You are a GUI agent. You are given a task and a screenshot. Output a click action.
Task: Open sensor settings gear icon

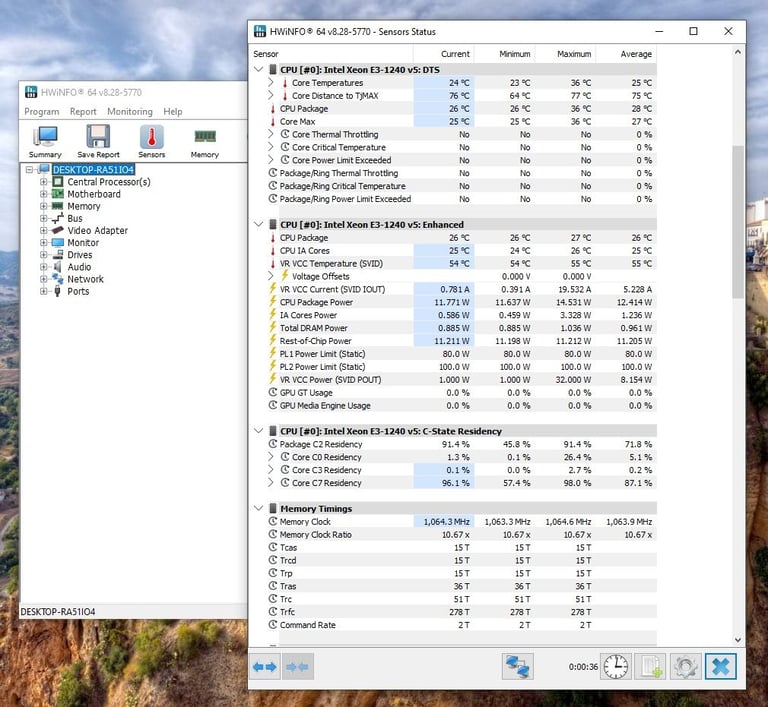(685, 666)
